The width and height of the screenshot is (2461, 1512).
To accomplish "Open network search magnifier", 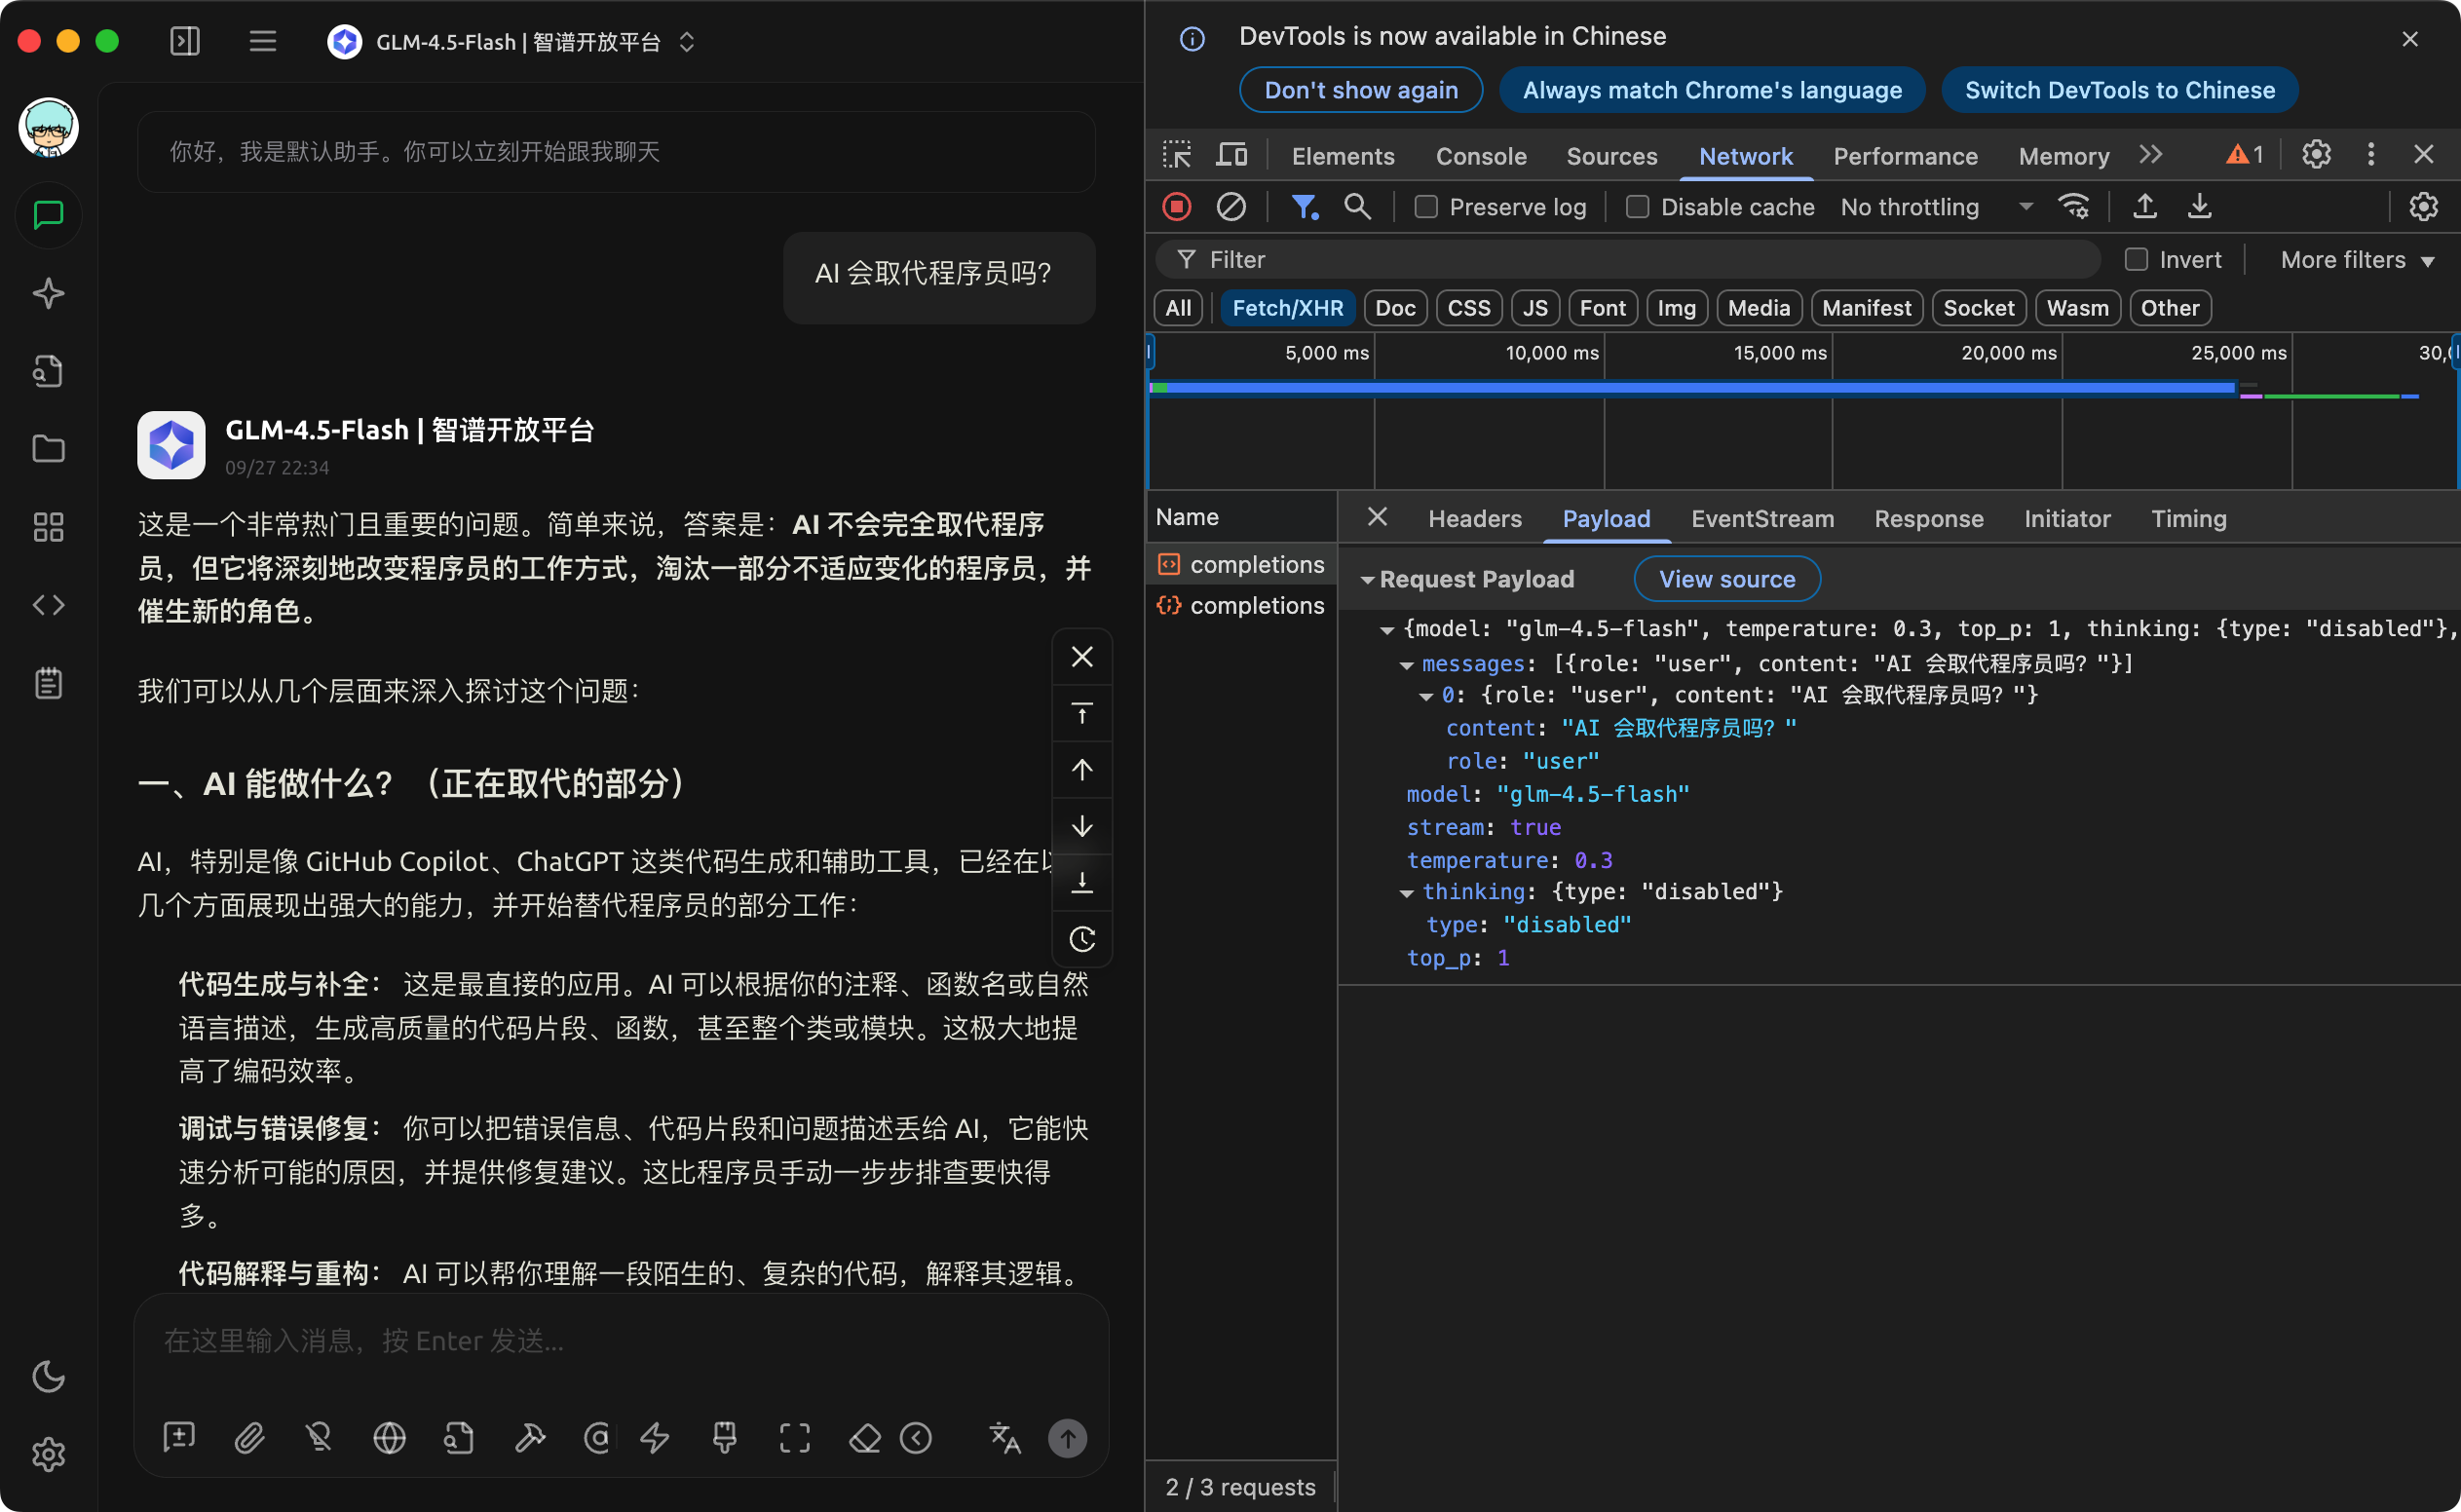I will click(x=1357, y=206).
